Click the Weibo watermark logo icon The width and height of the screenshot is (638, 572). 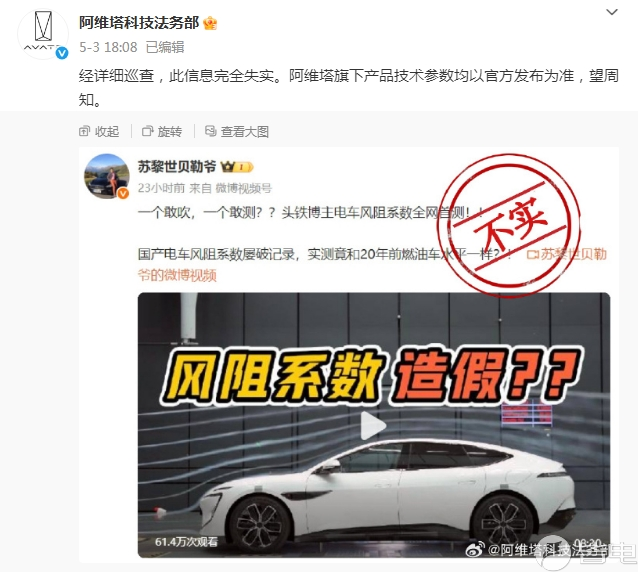pyautogui.click(x=475, y=549)
